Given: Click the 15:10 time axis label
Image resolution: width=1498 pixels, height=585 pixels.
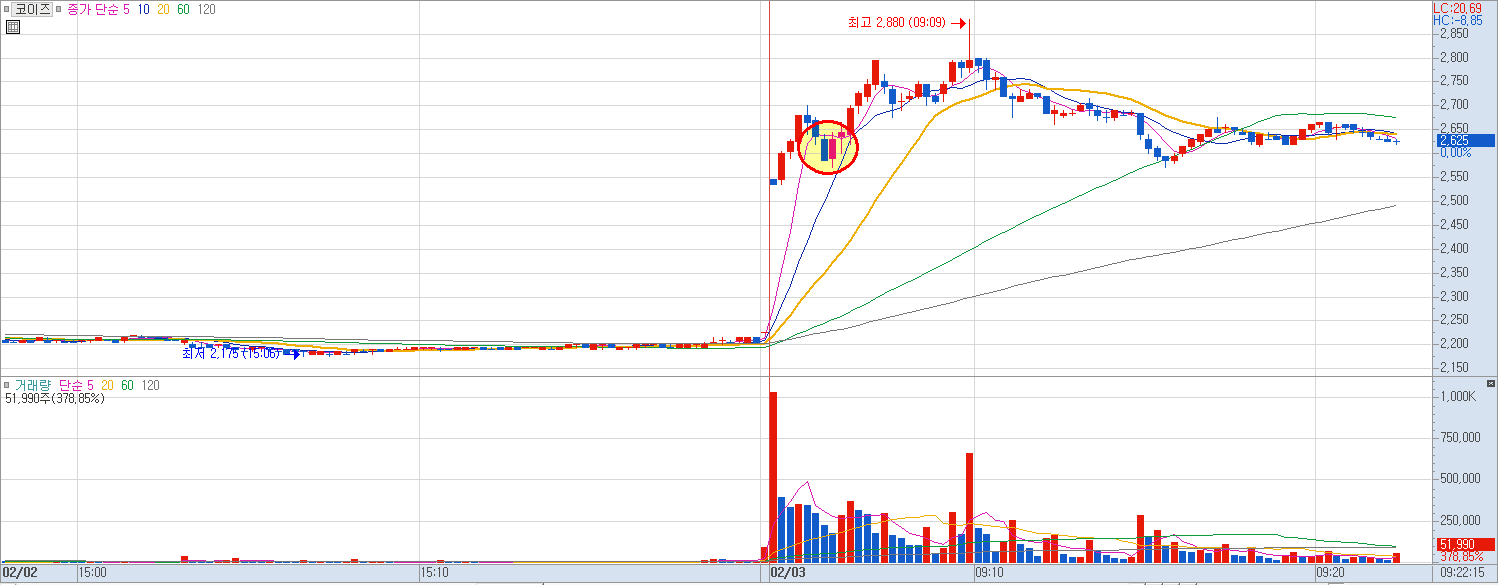Looking at the screenshot, I should 434,573.
